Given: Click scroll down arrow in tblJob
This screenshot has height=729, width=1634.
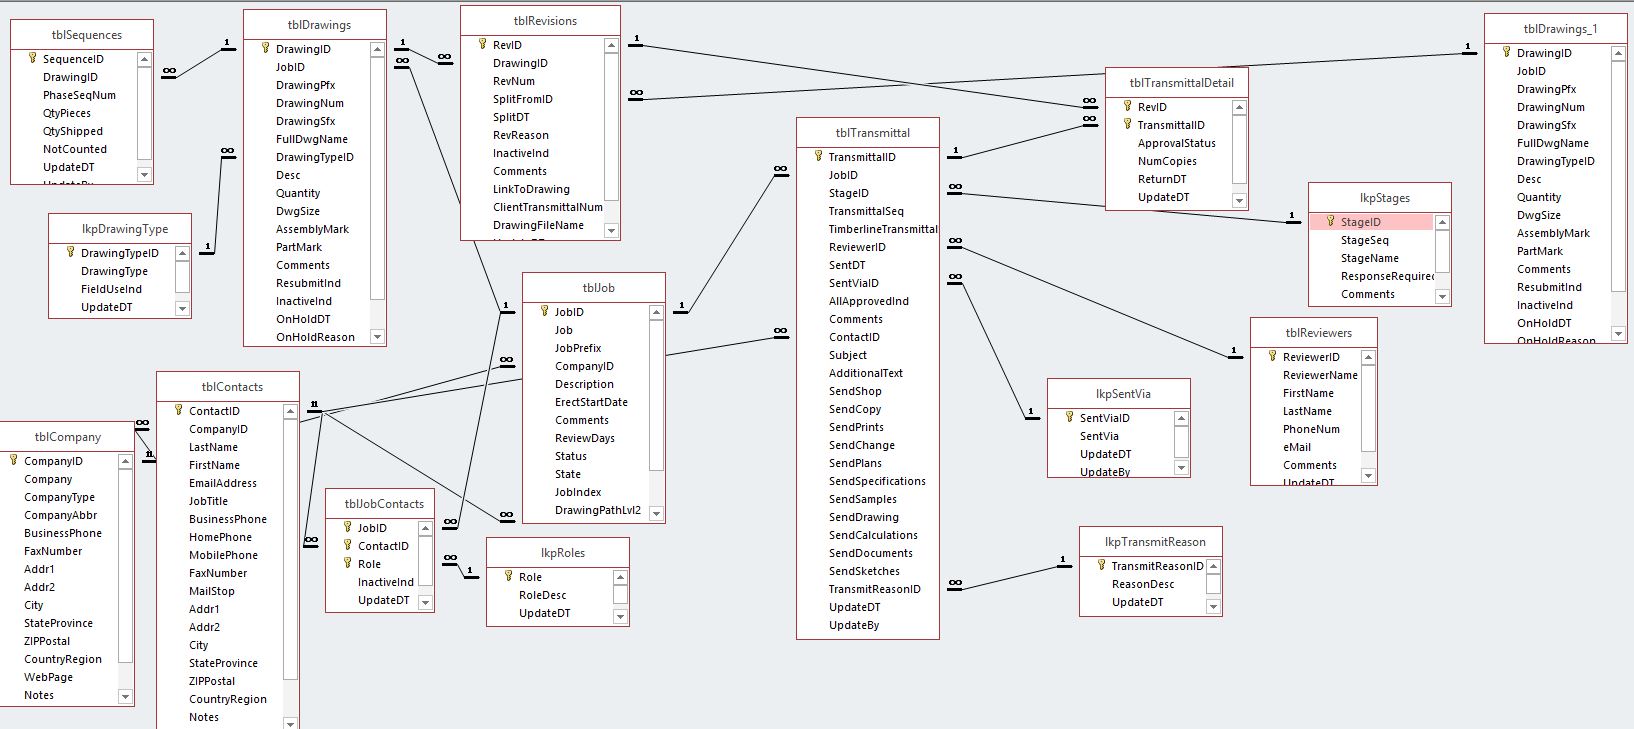Looking at the screenshot, I should click(x=656, y=513).
